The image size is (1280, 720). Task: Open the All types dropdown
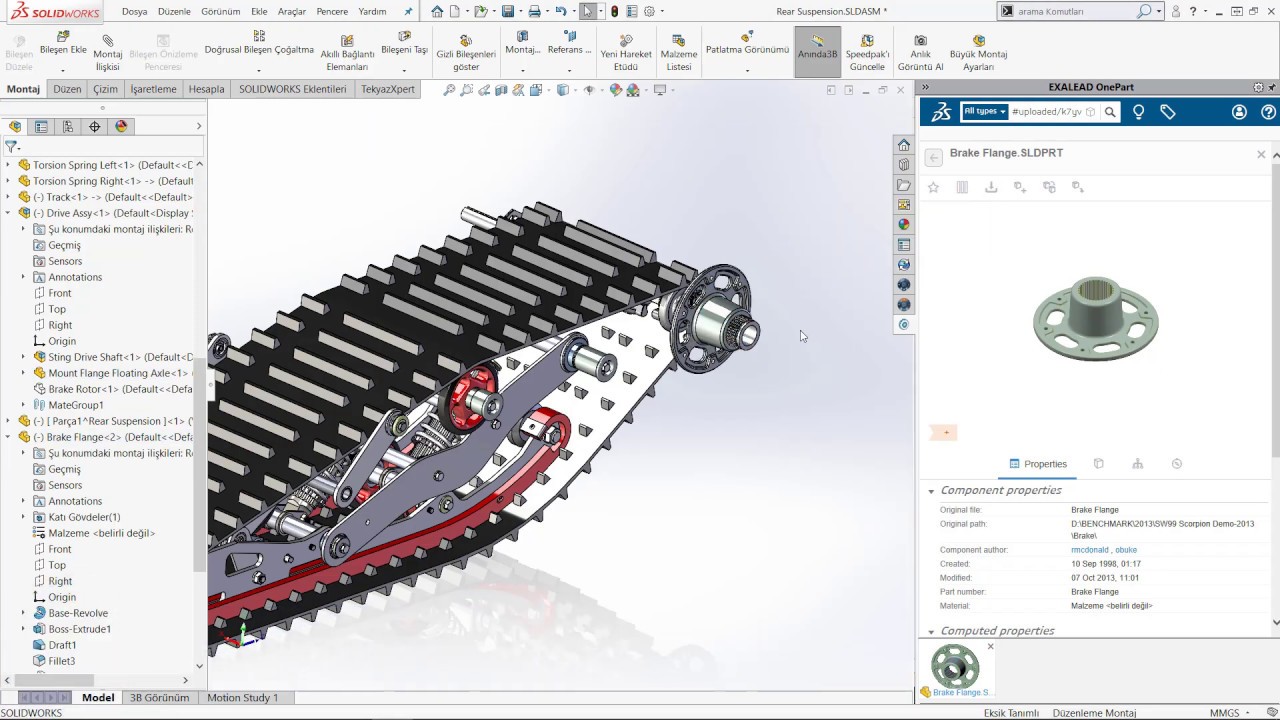point(984,112)
